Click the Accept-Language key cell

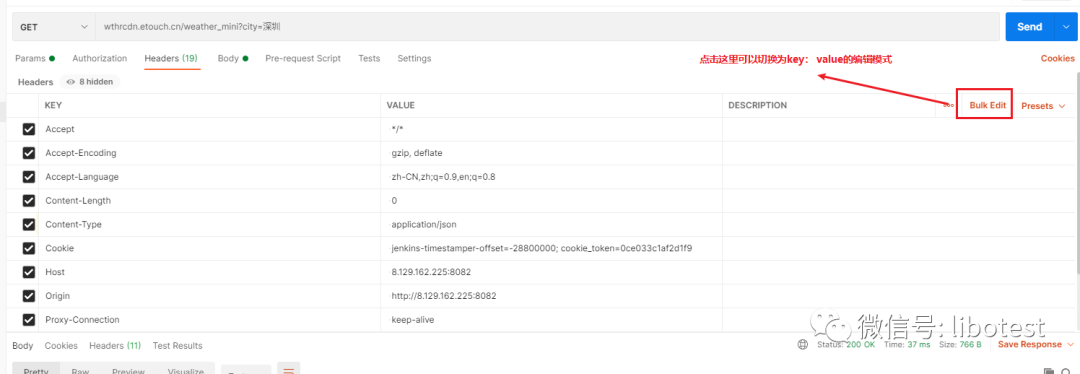tap(209, 177)
